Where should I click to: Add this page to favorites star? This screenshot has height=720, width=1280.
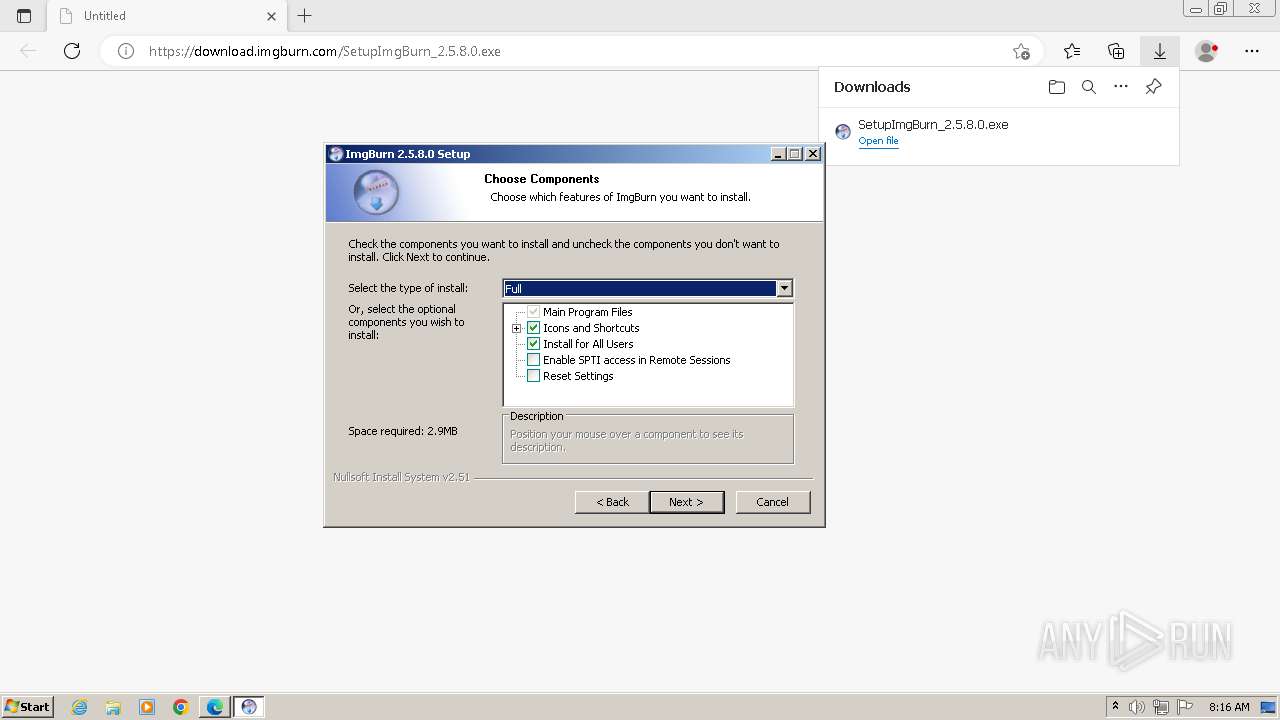[1021, 51]
